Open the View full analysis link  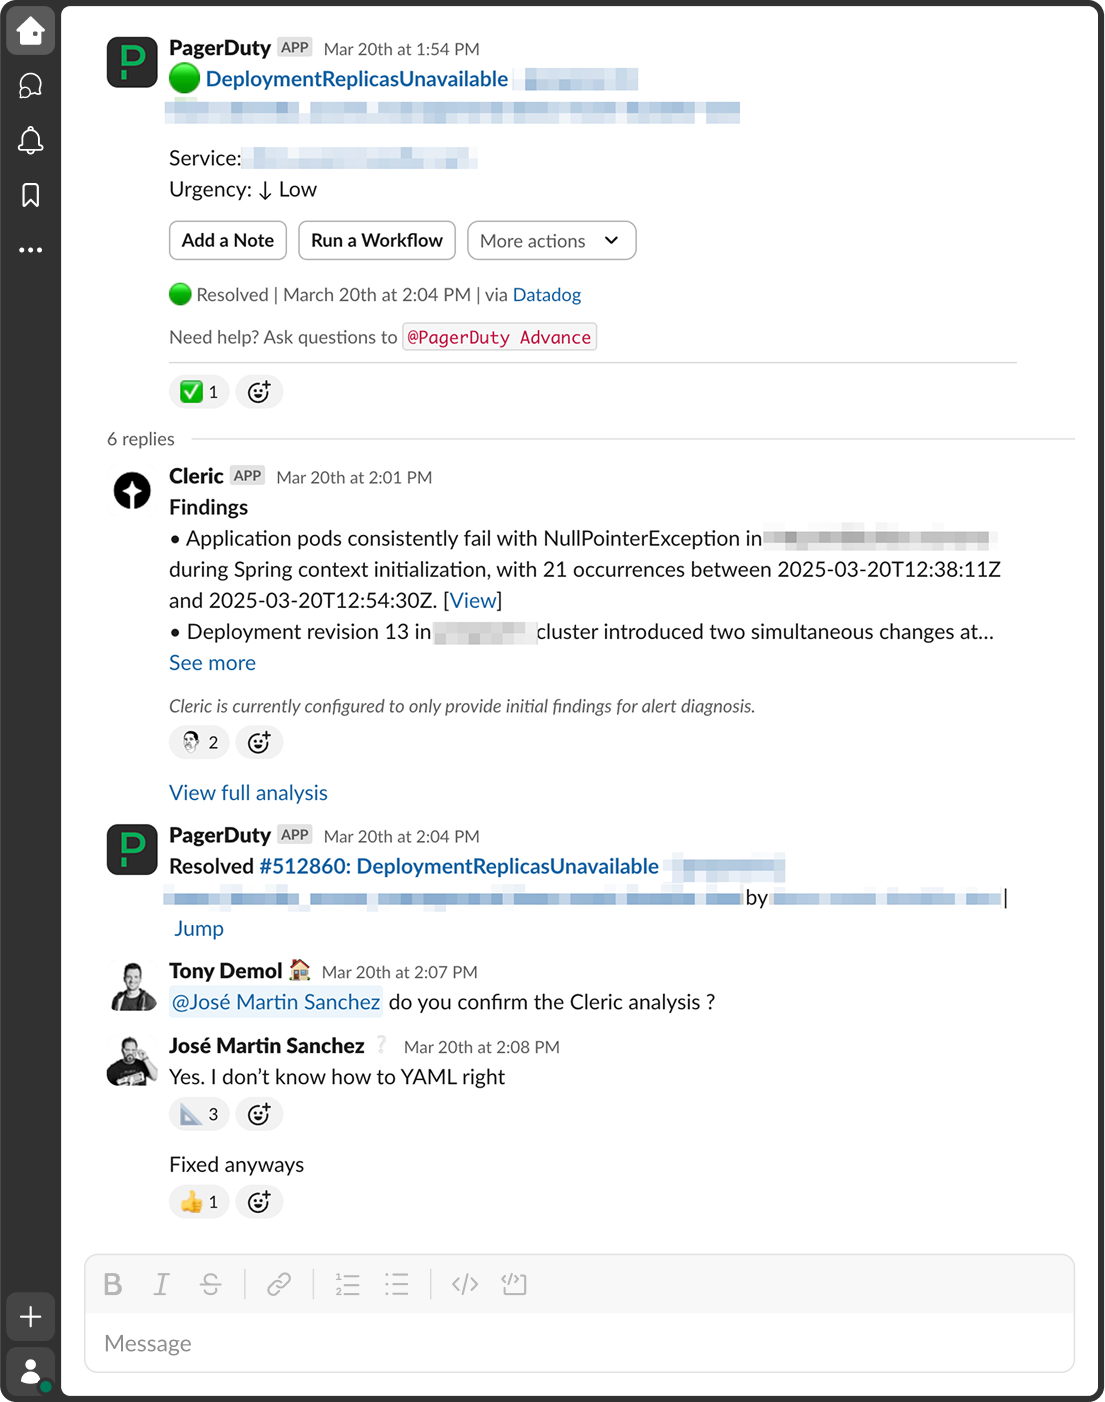[248, 793]
